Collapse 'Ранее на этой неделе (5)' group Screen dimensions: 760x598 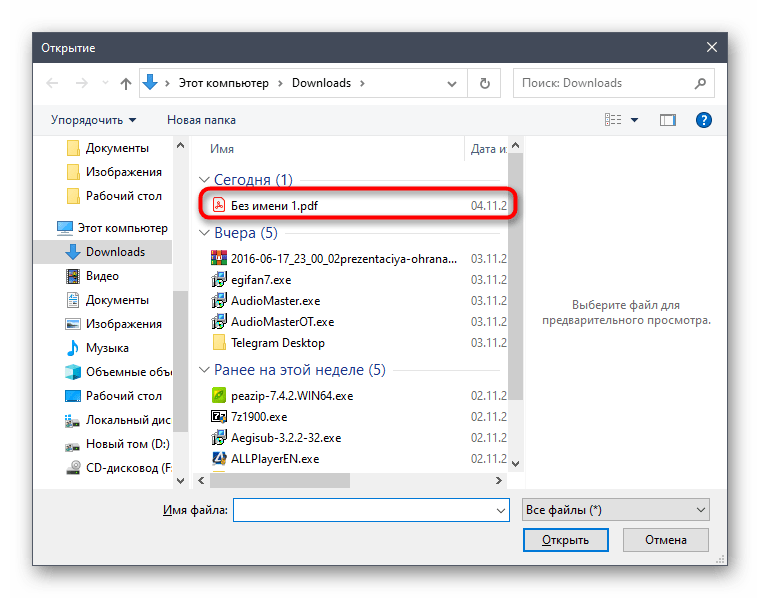[204, 370]
